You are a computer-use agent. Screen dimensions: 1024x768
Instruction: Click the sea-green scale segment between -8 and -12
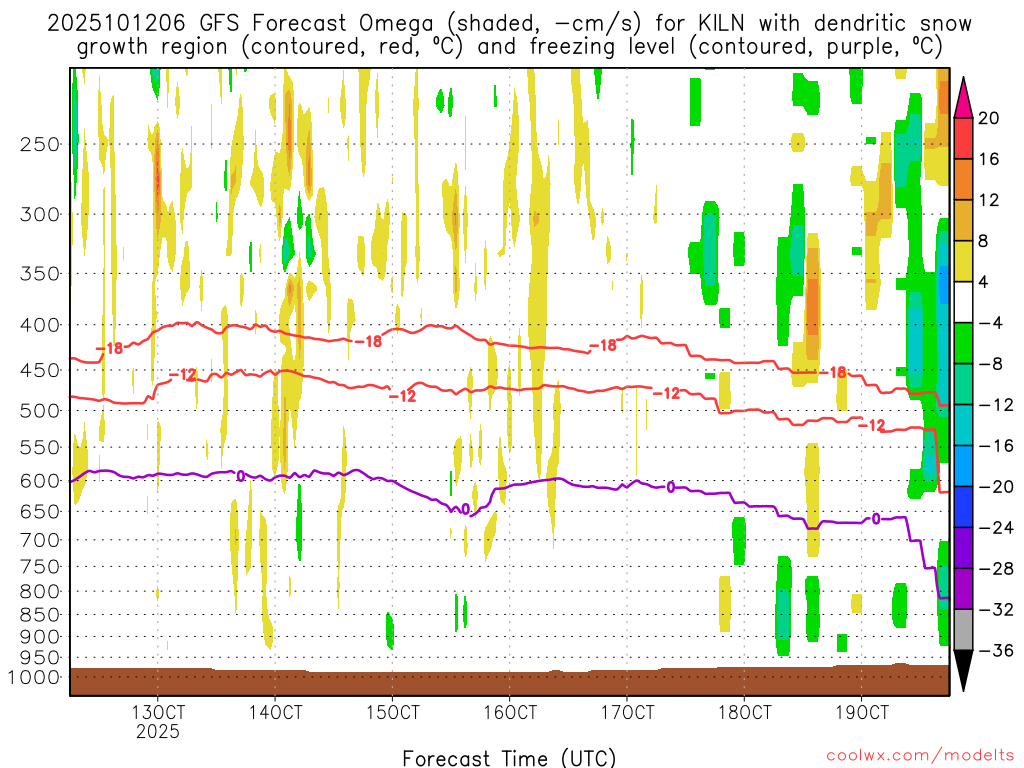[x=963, y=385]
